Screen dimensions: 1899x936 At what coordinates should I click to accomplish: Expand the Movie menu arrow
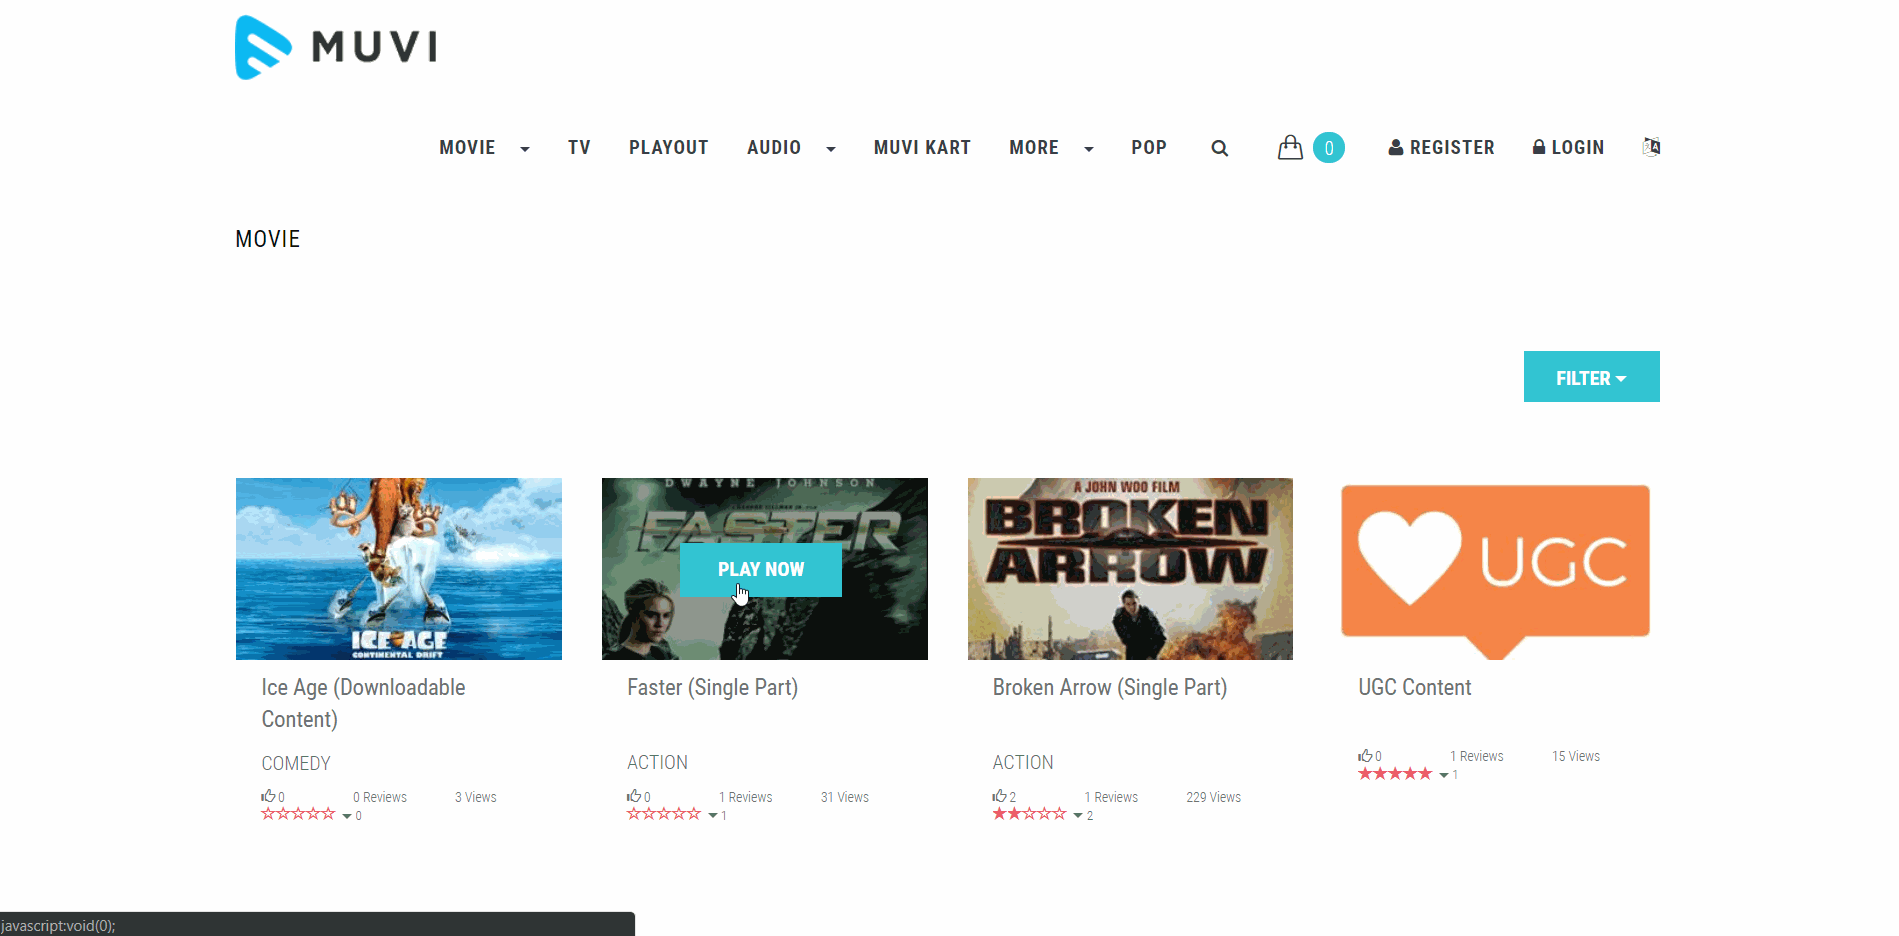pos(525,149)
